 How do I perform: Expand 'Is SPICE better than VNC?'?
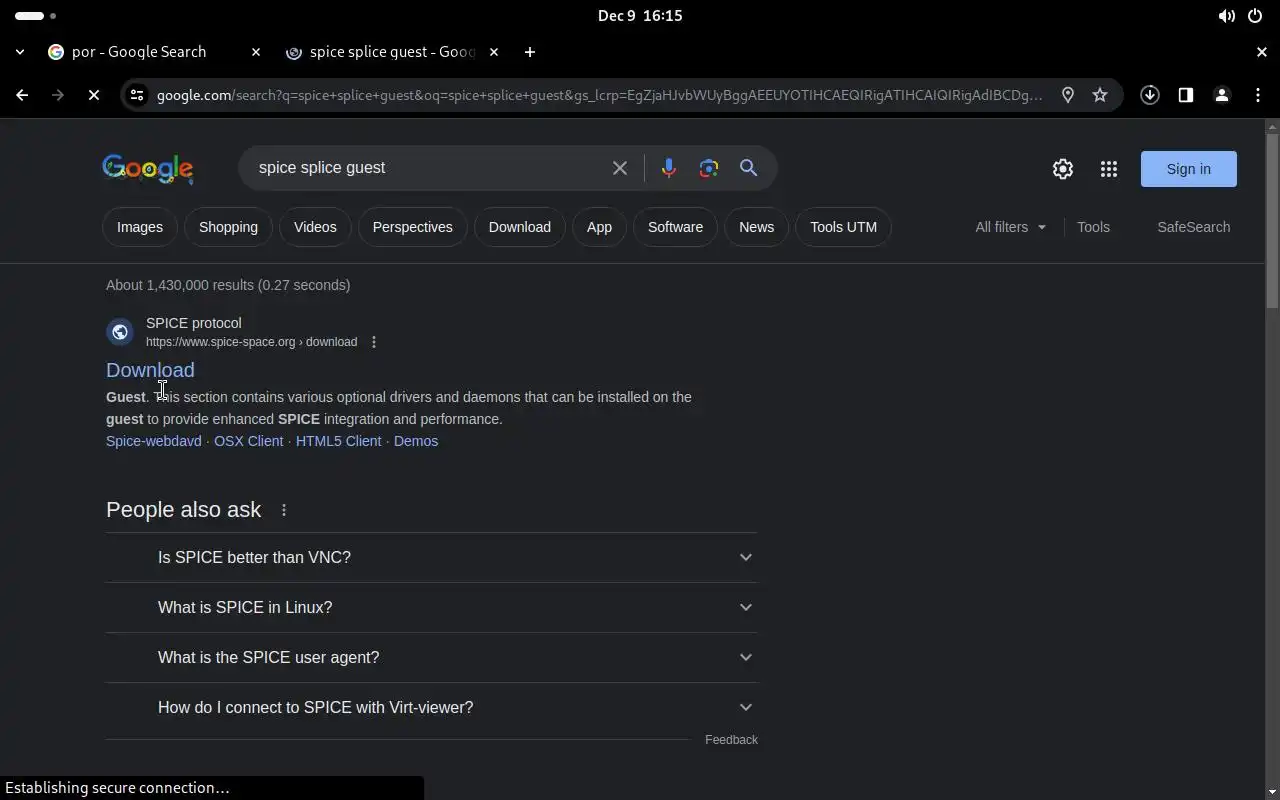coord(432,557)
